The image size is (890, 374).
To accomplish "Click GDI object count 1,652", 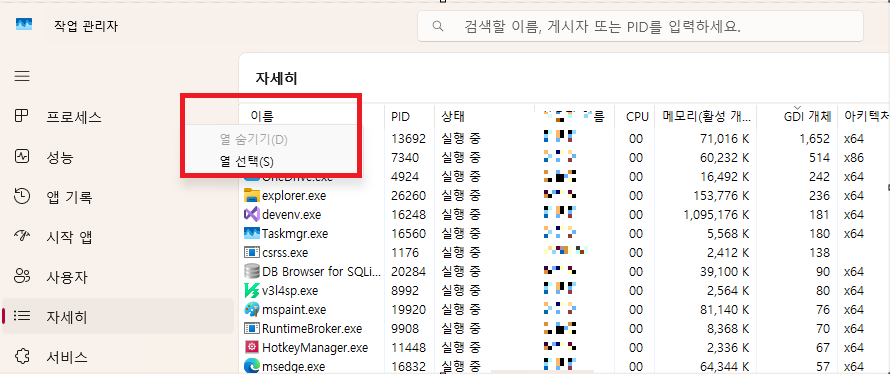I will tap(815, 138).
